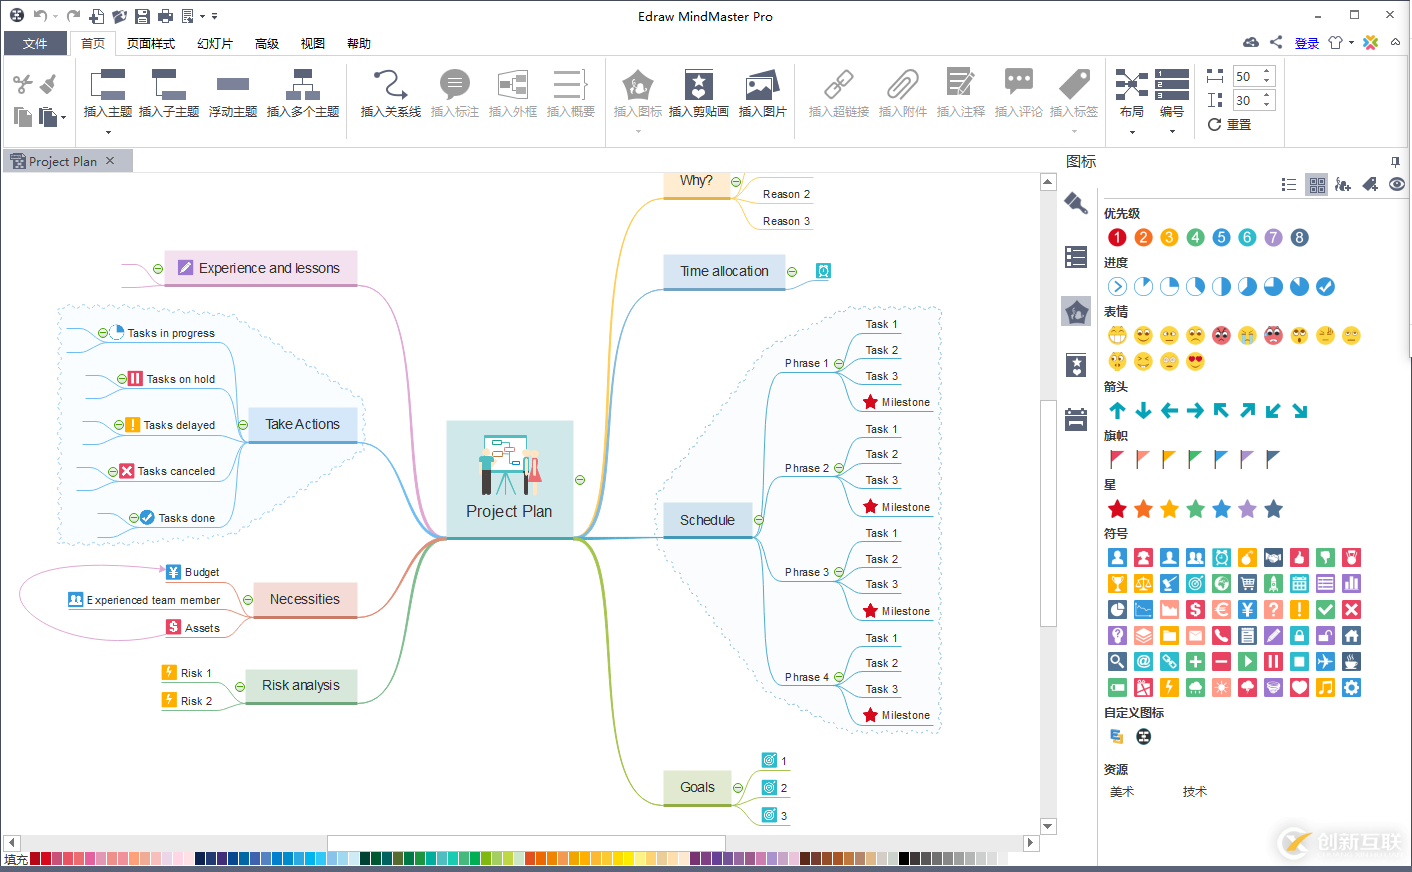
Task: Choose the up arrow icon in 箭头 section
Action: 1117,410
